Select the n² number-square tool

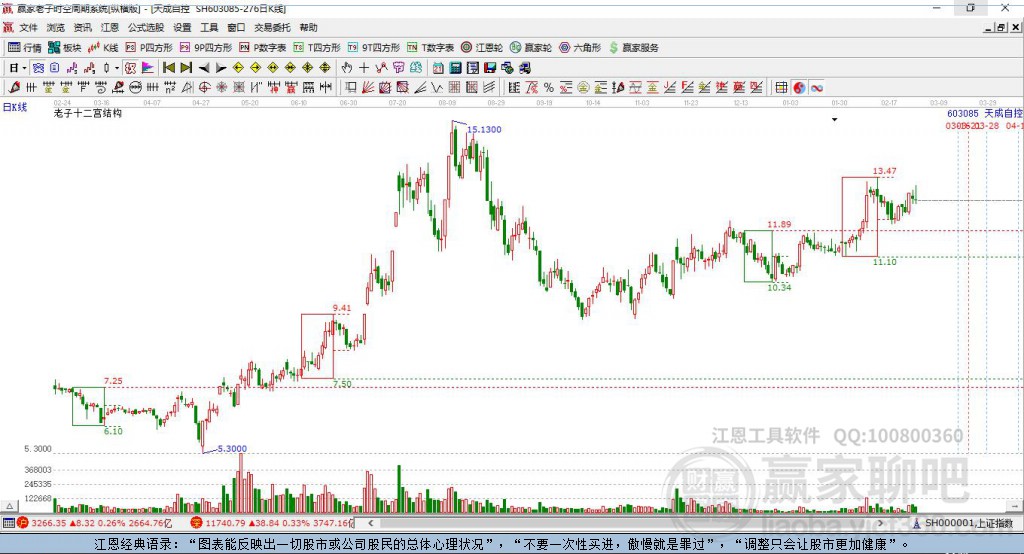point(170,88)
